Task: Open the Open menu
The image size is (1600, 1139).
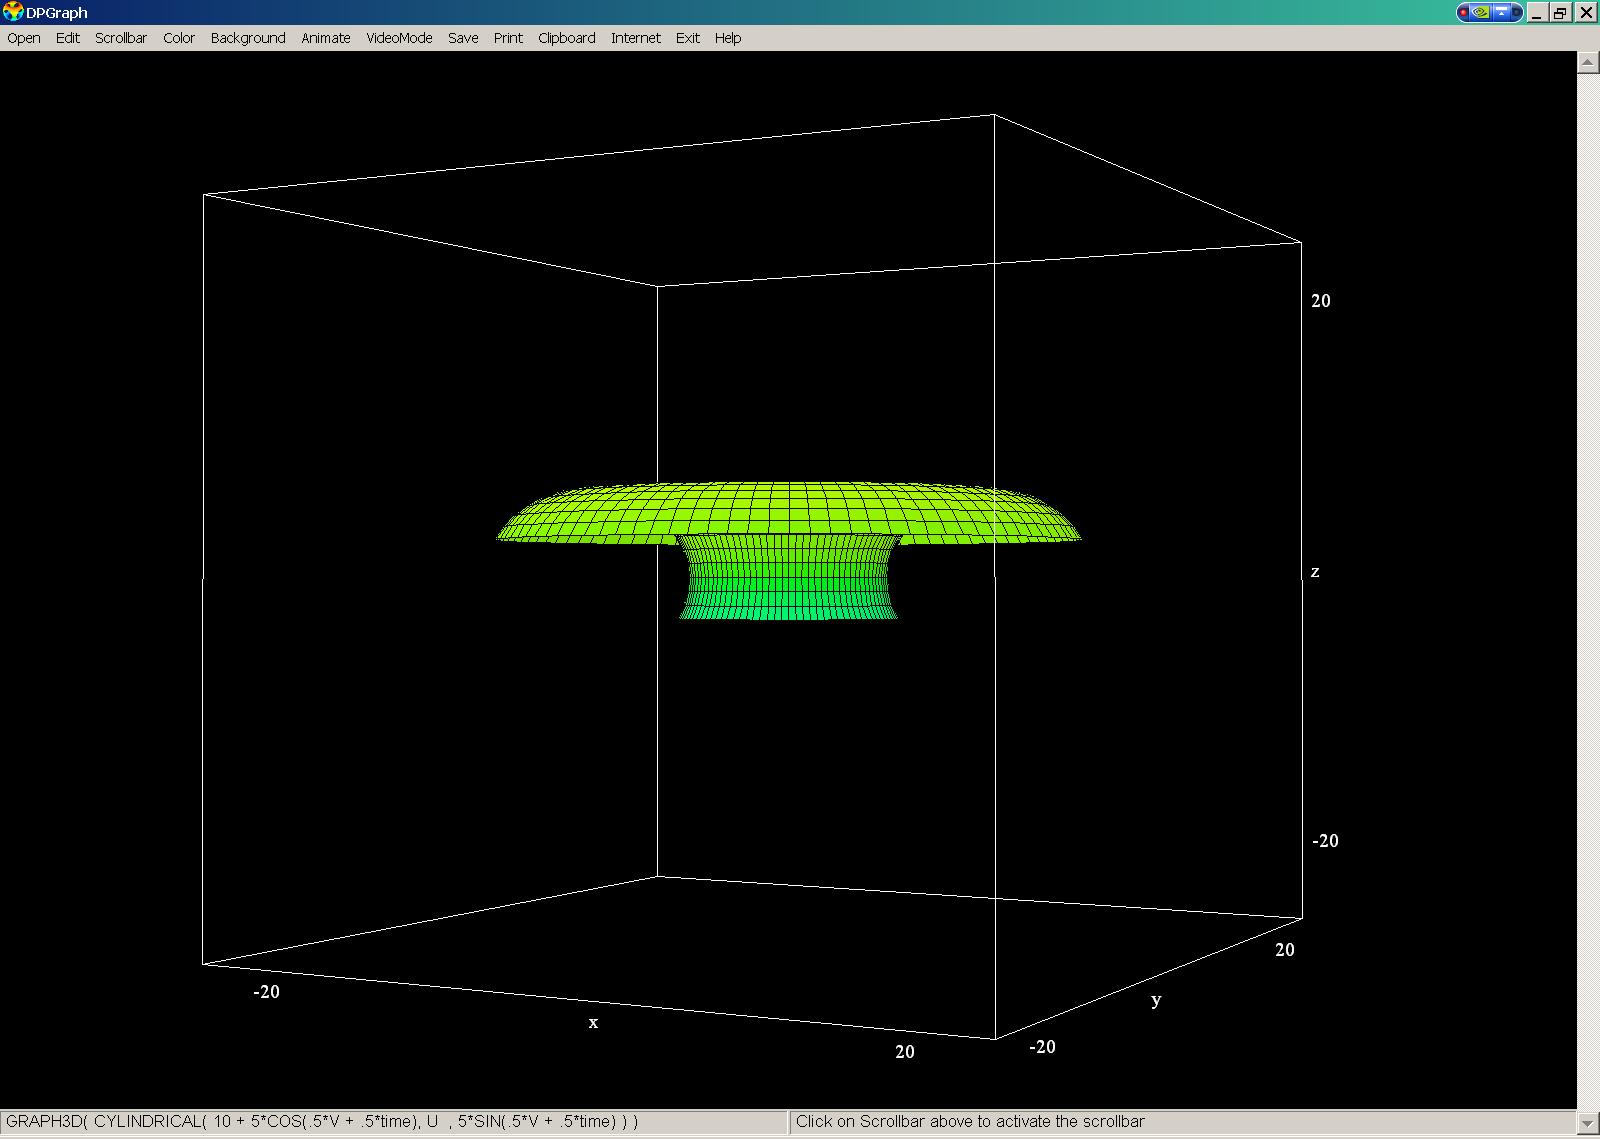Action: pos(24,38)
